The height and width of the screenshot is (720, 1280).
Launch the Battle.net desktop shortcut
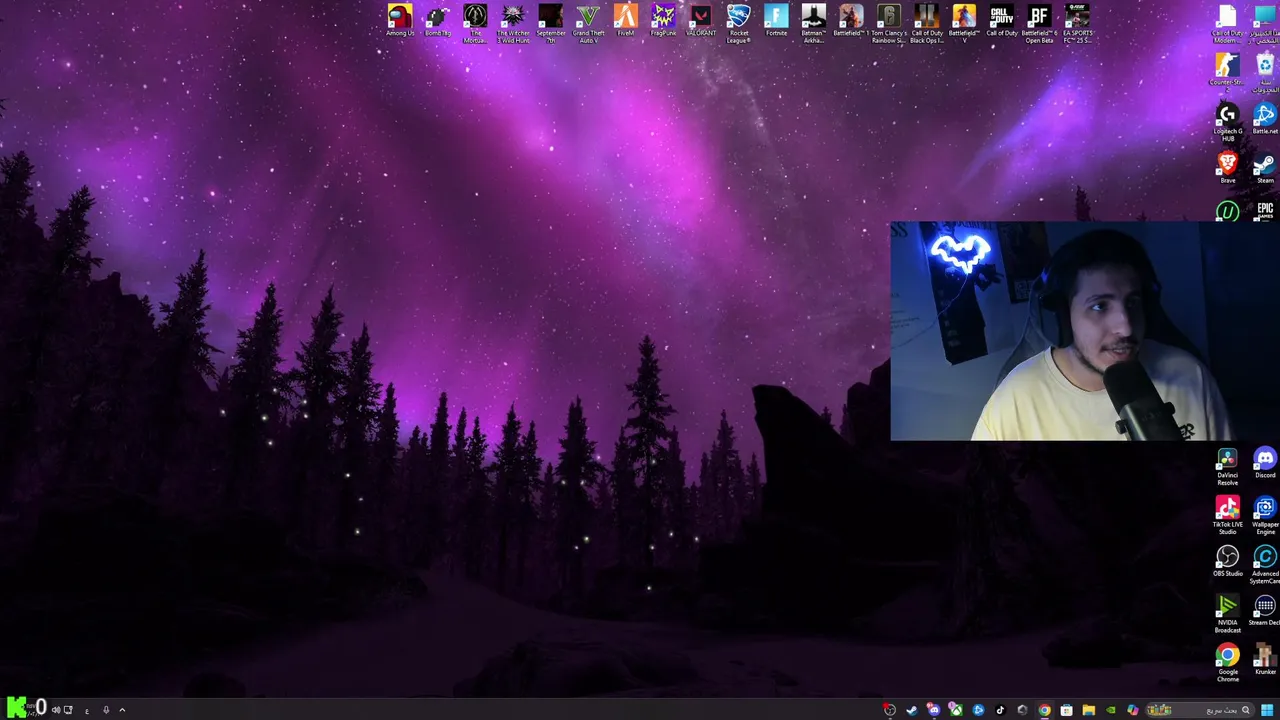[1265, 119]
